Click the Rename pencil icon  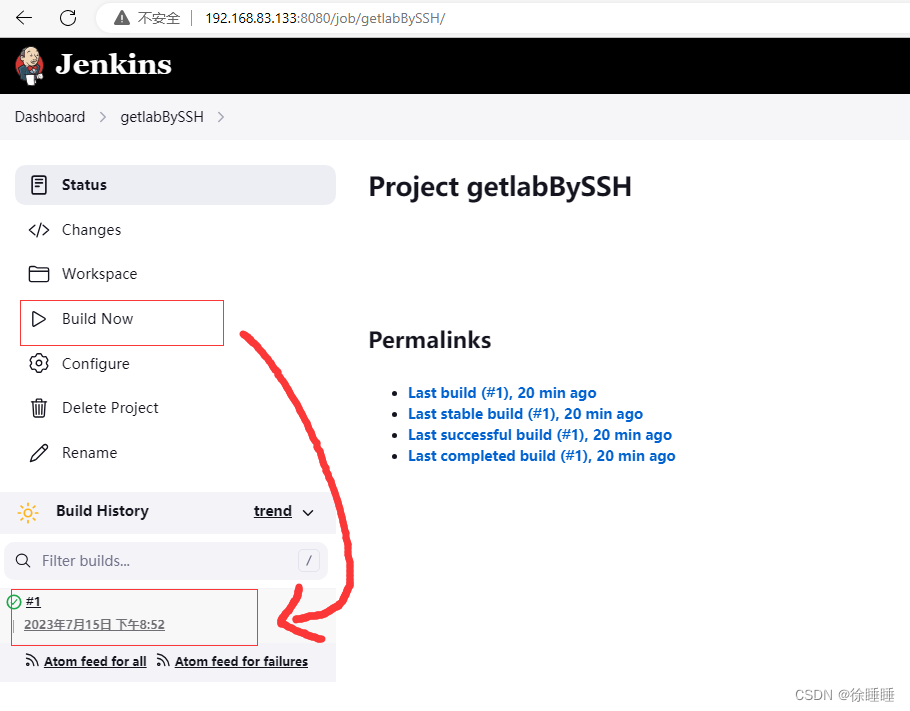click(x=39, y=453)
